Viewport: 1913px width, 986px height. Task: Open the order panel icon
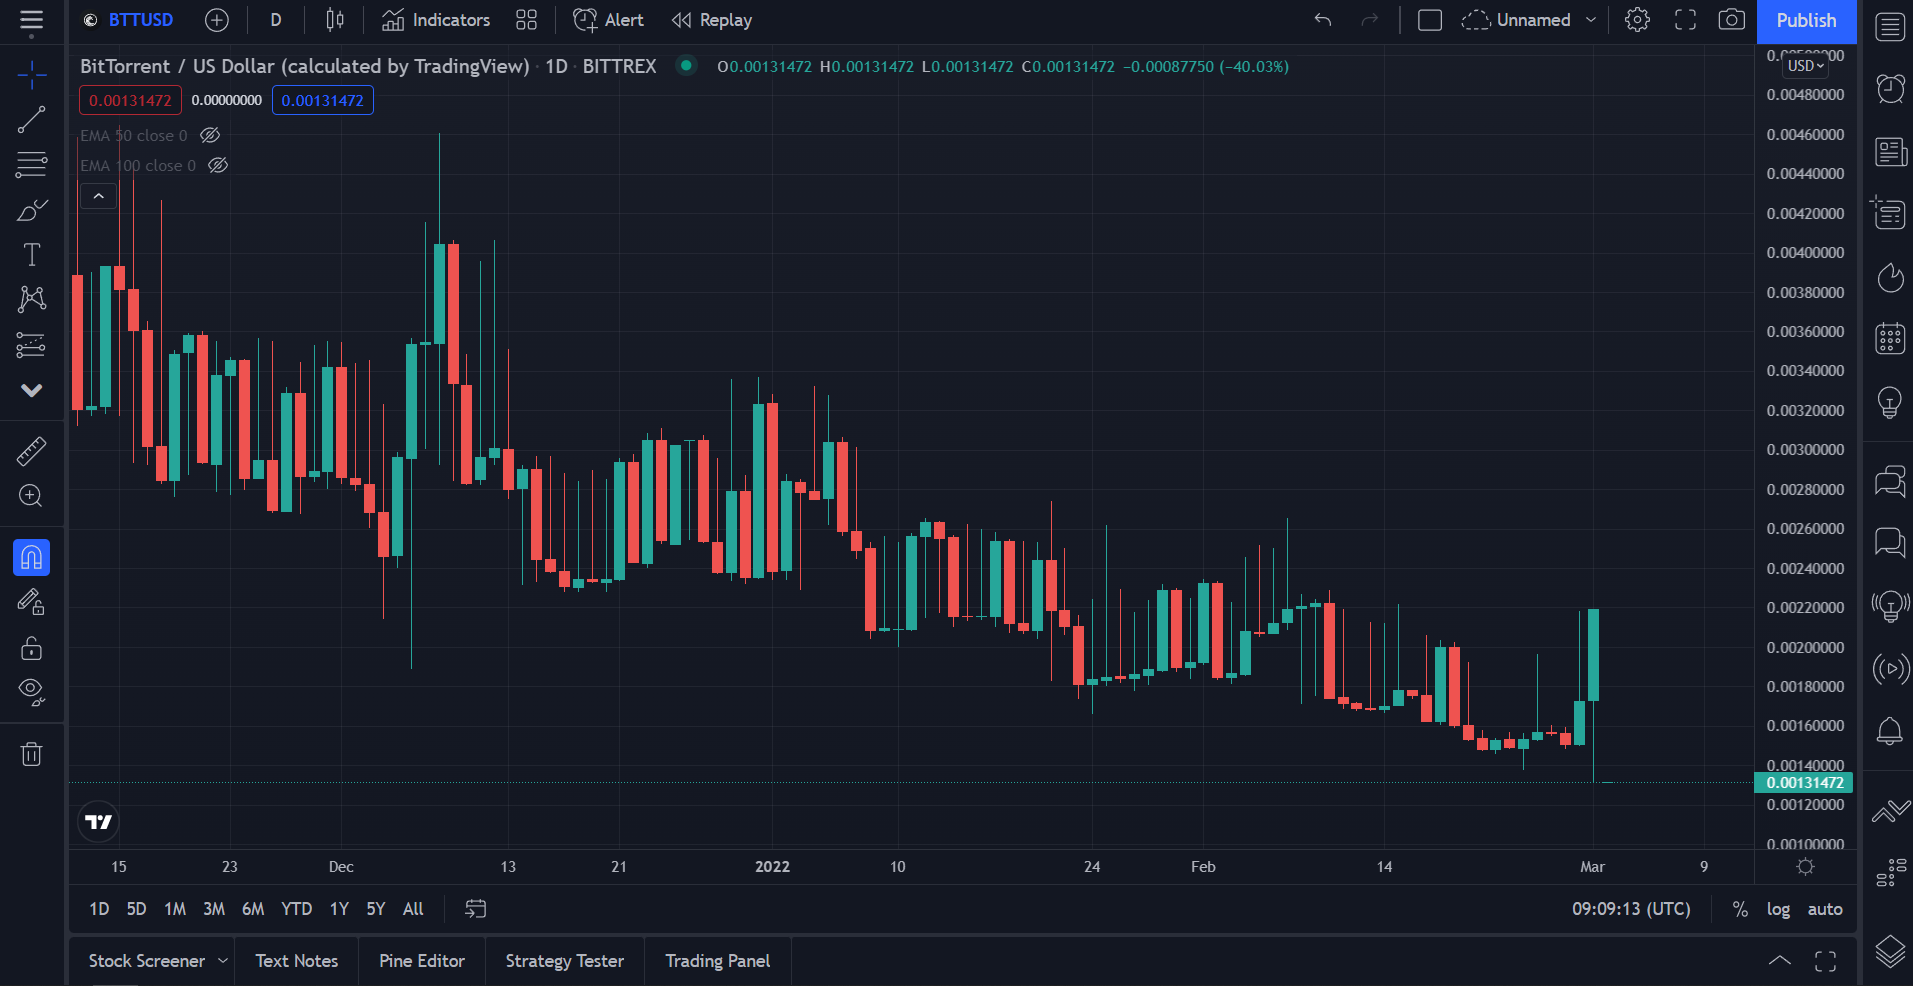pos(1889,810)
